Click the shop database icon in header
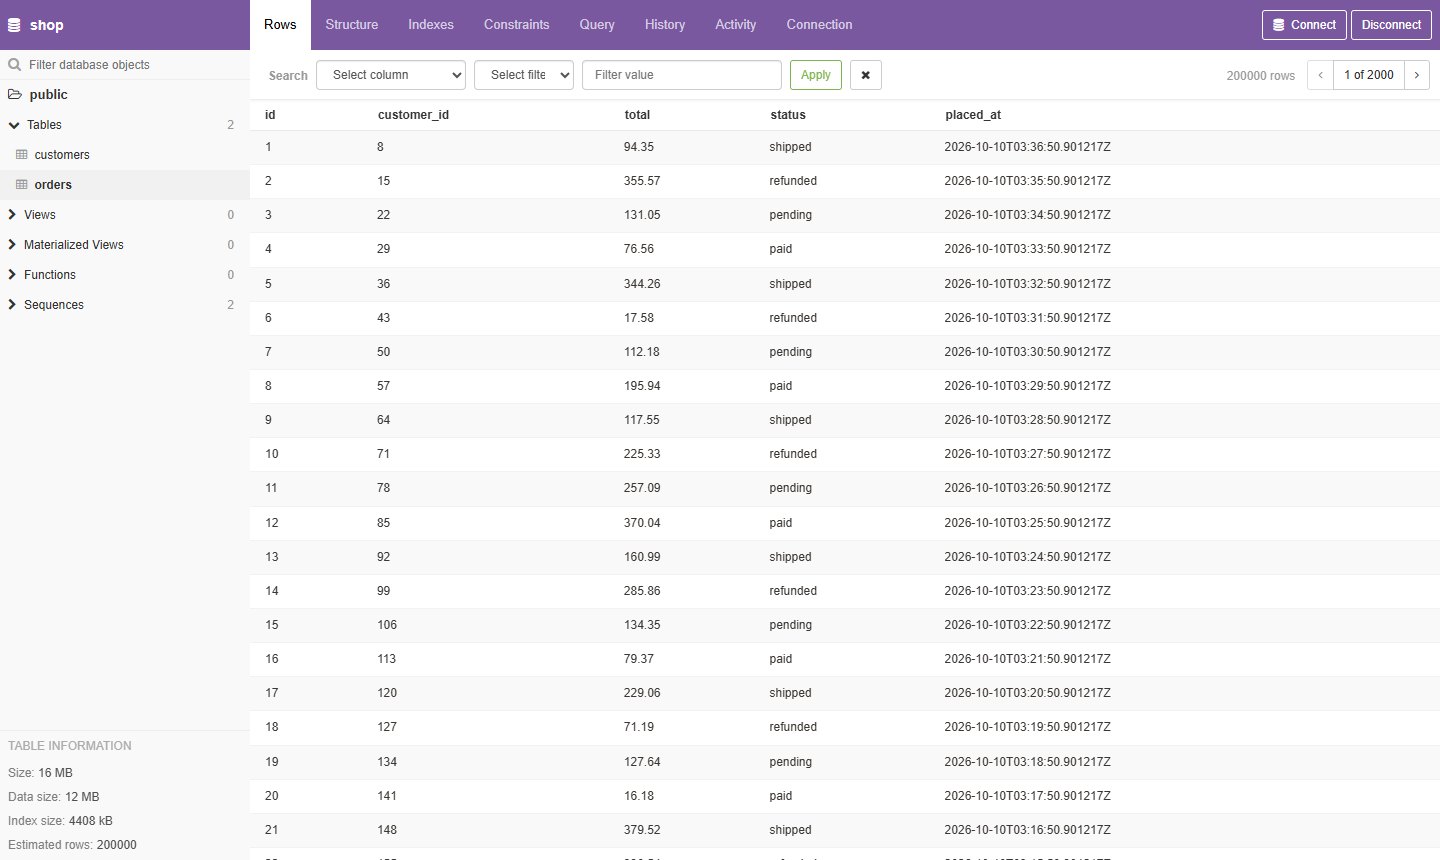 point(14,25)
